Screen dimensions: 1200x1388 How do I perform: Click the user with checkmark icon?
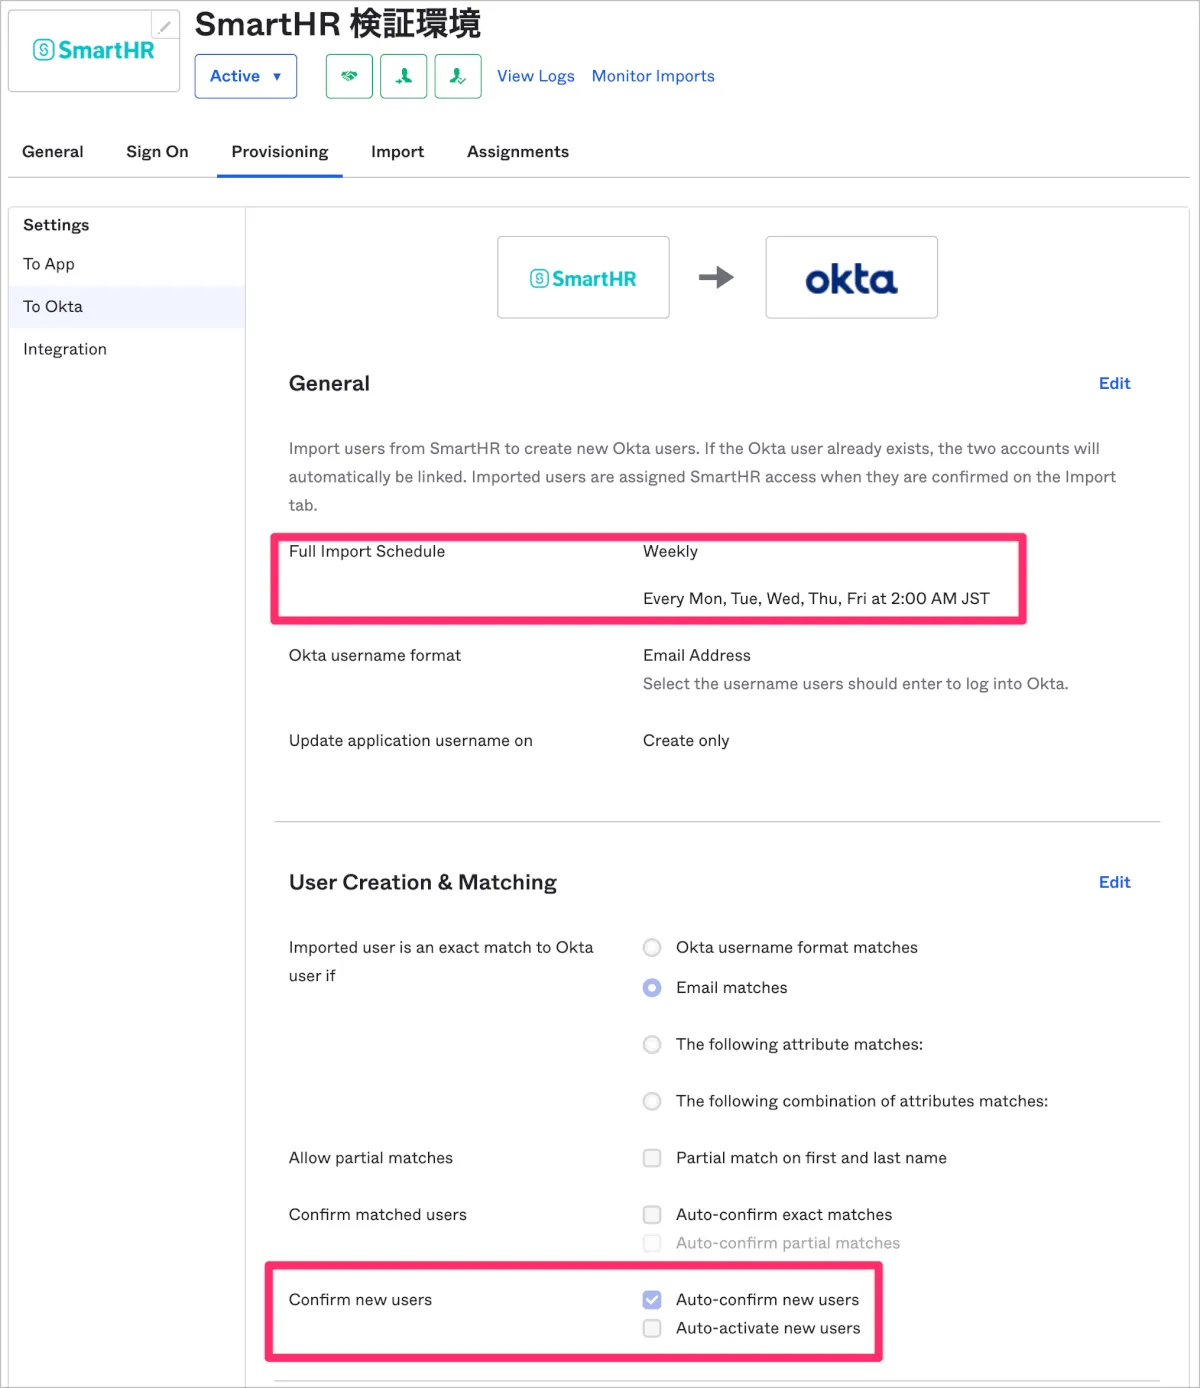tap(458, 76)
